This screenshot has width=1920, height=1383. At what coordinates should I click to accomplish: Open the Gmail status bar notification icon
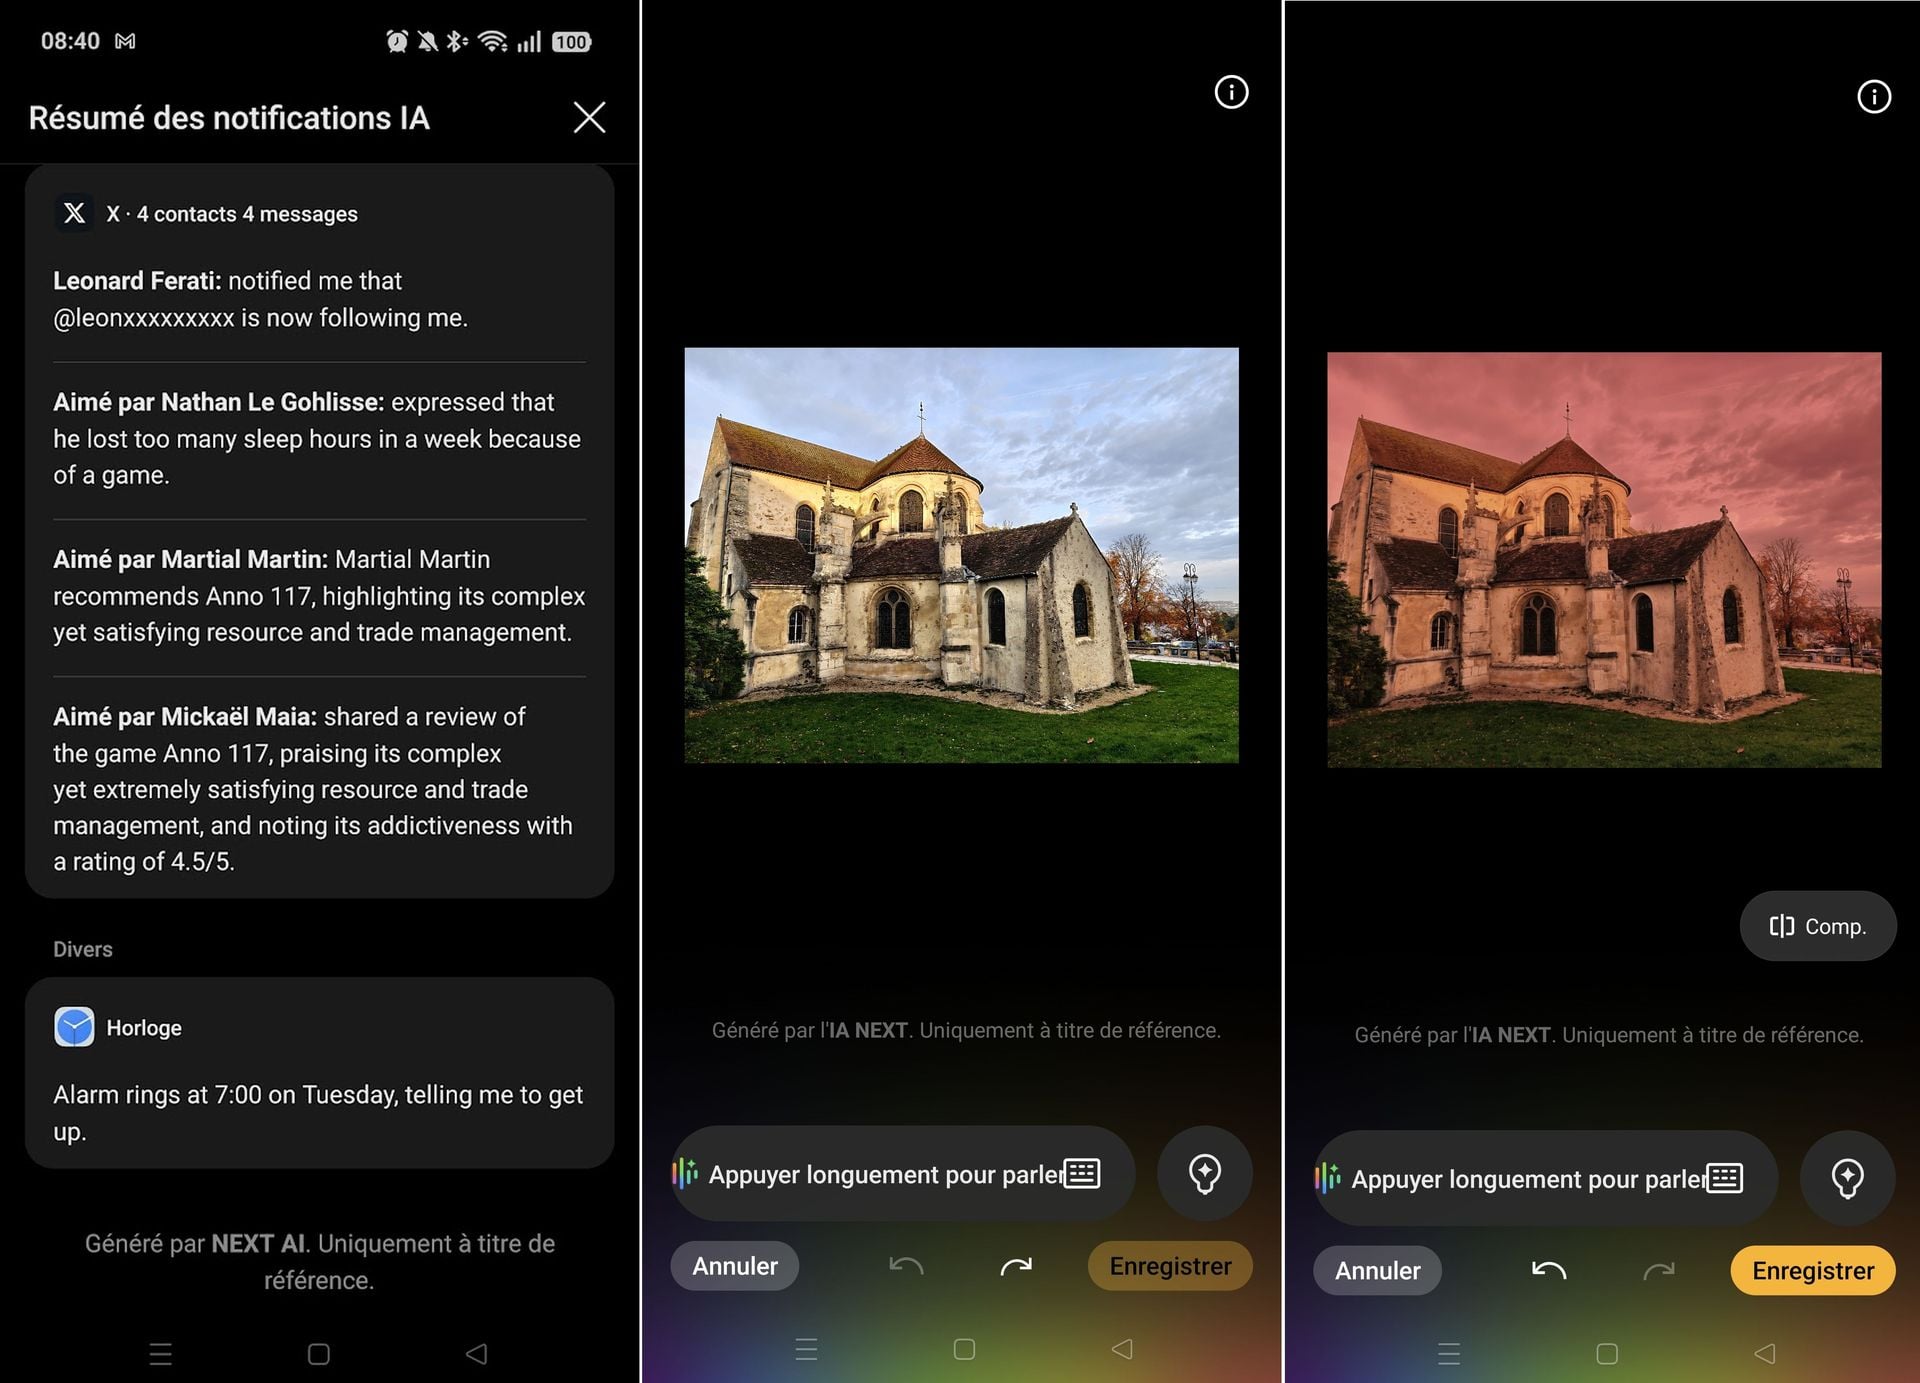(125, 41)
